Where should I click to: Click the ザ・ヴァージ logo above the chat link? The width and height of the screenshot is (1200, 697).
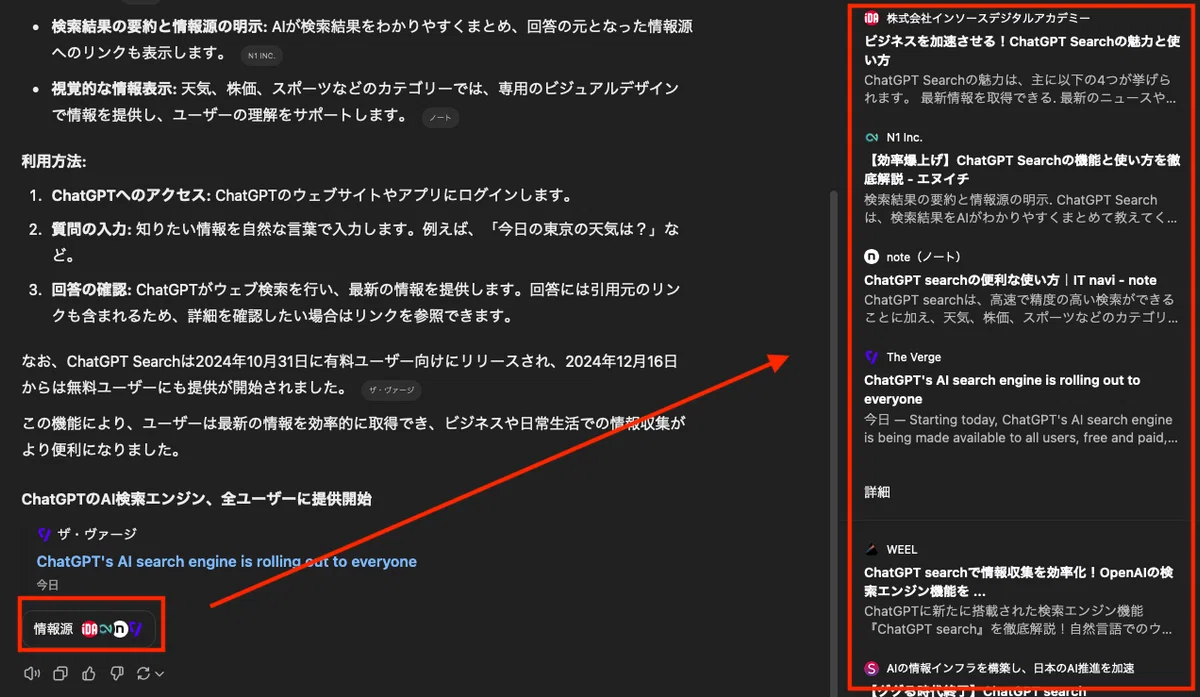(44, 535)
